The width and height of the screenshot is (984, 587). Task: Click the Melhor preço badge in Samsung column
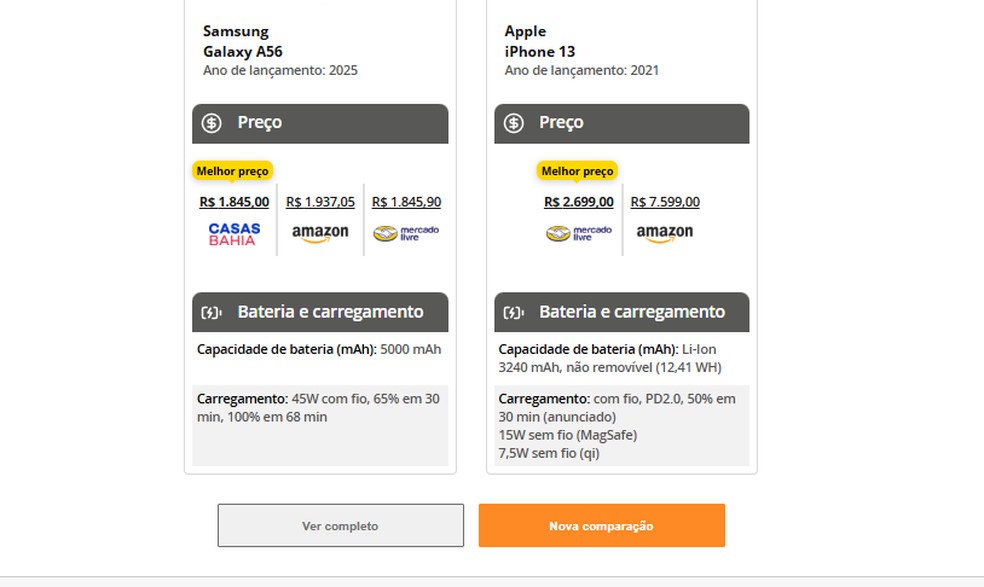pyautogui.click(x=232, y=171)
